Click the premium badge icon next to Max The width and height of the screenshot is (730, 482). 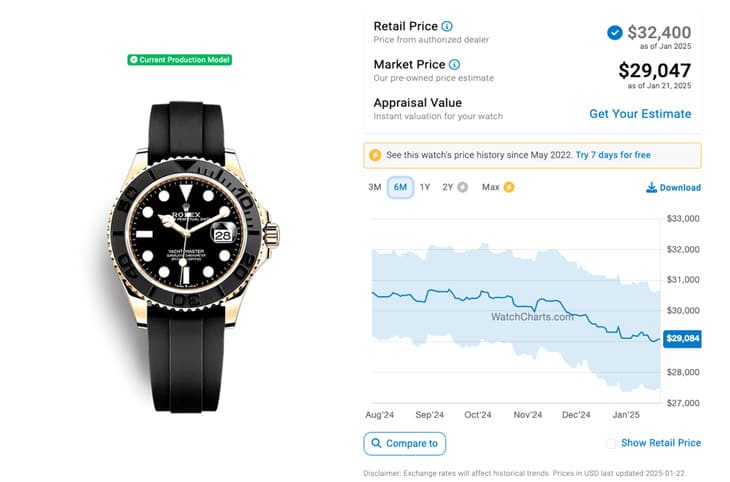tap(509, 187)
